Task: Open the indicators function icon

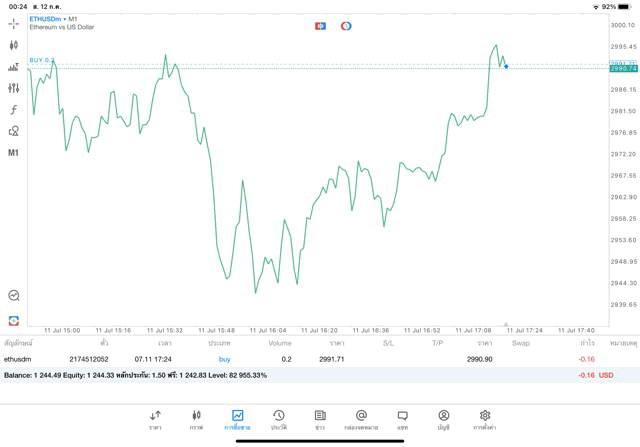Action: point(14,110)
